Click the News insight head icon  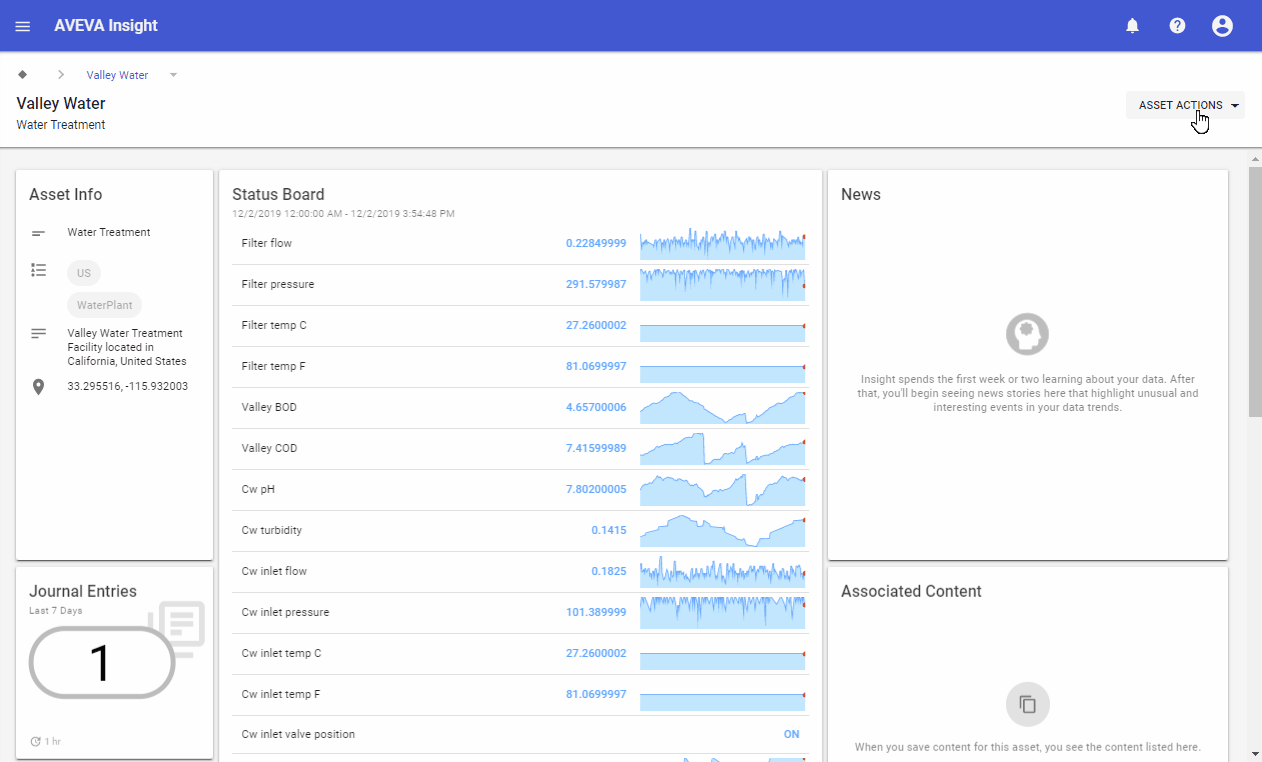point(1027,334)
